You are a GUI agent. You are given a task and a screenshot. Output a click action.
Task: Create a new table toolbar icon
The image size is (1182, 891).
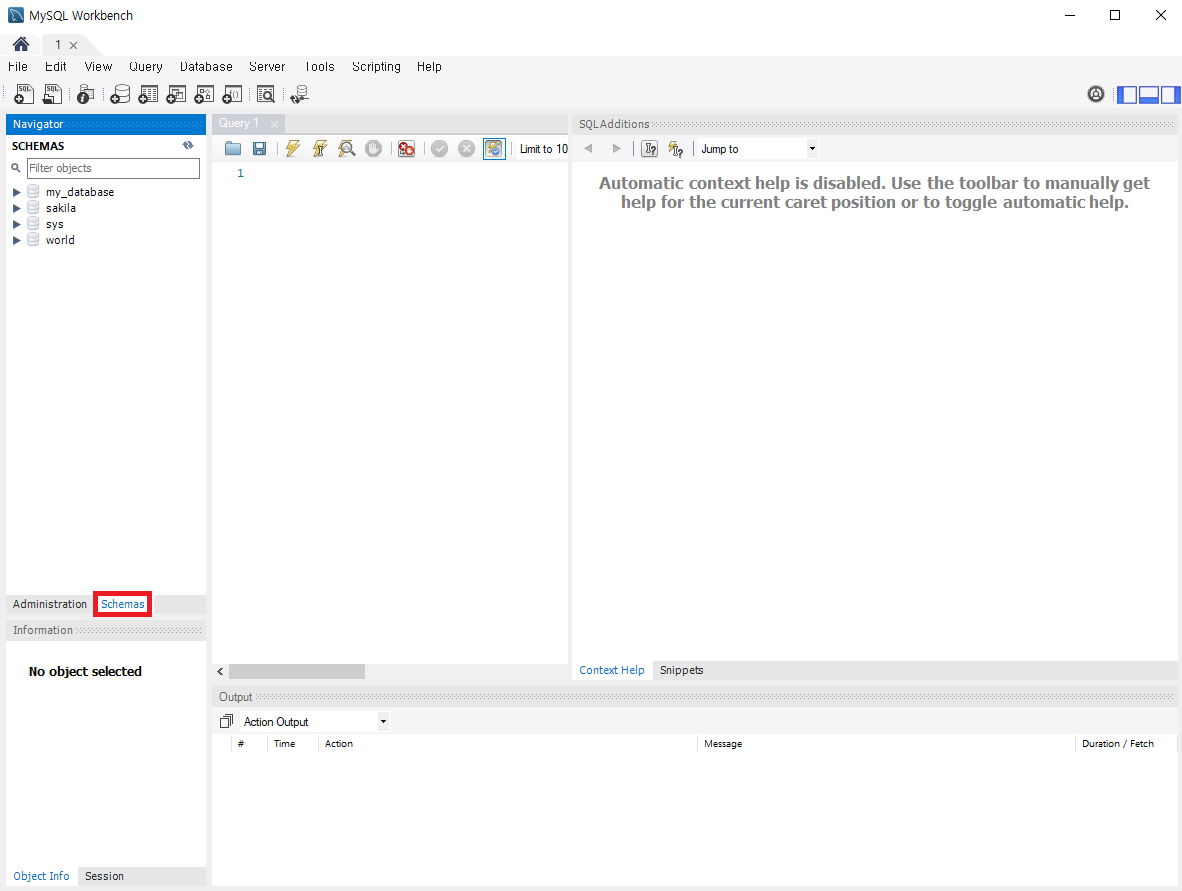[x=149, y=94]
